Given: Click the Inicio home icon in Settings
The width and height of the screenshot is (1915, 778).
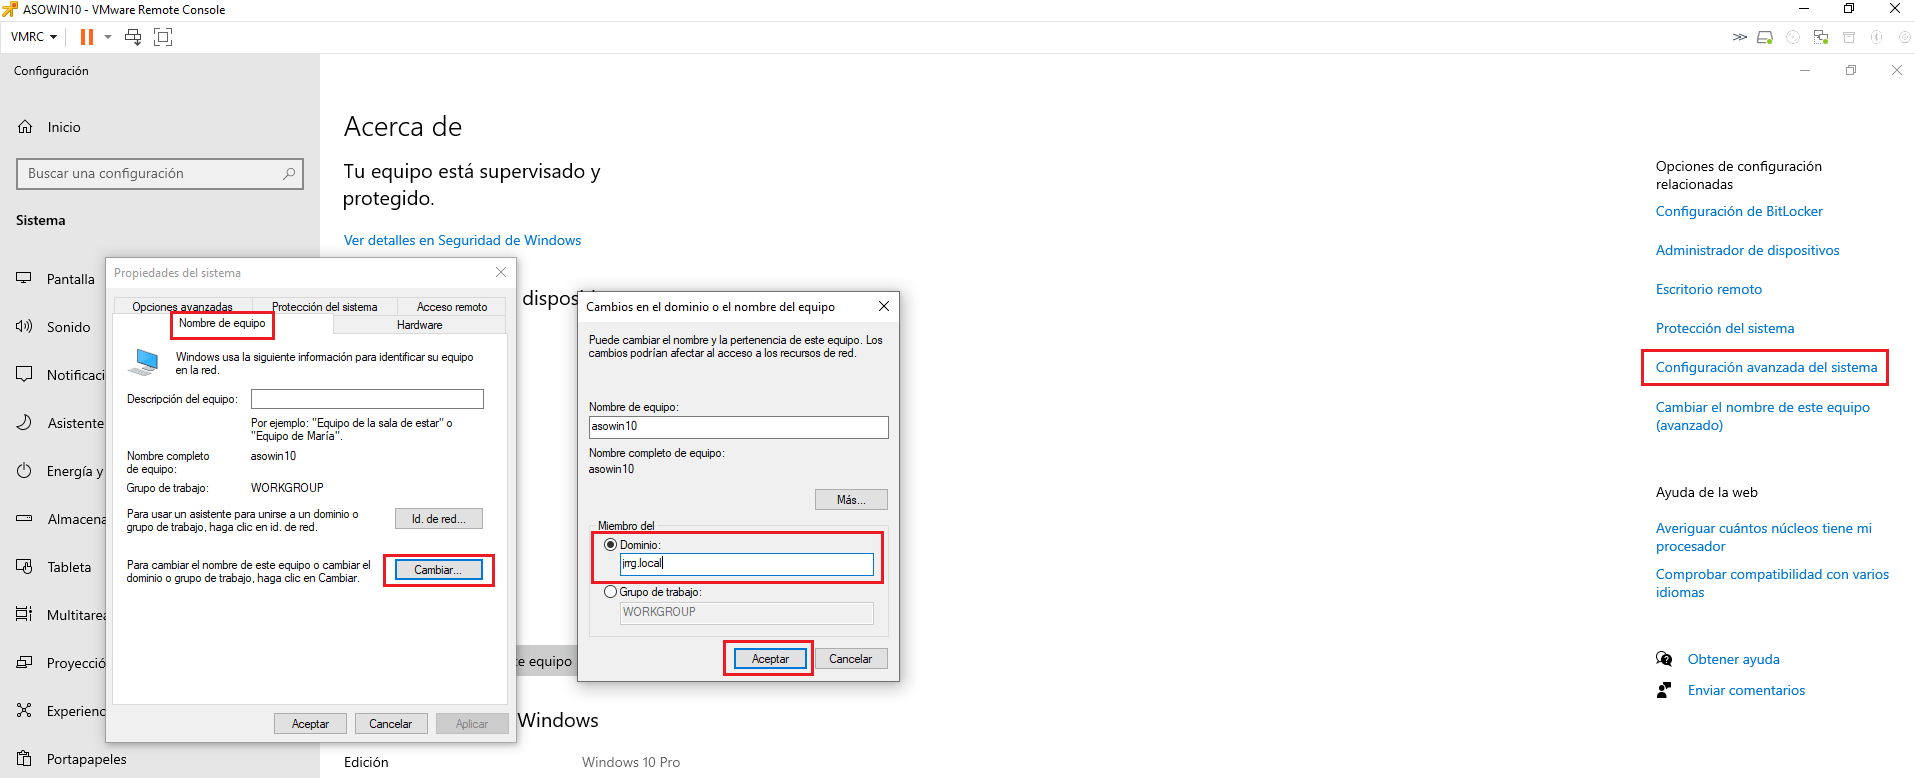Looking at the screenshot, I should click(26, 127).
